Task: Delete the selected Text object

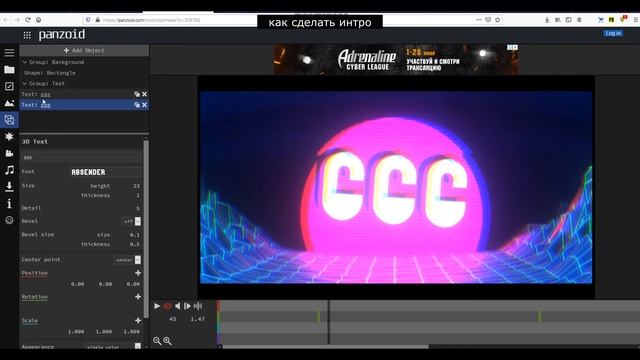Action: click(144, 105)
